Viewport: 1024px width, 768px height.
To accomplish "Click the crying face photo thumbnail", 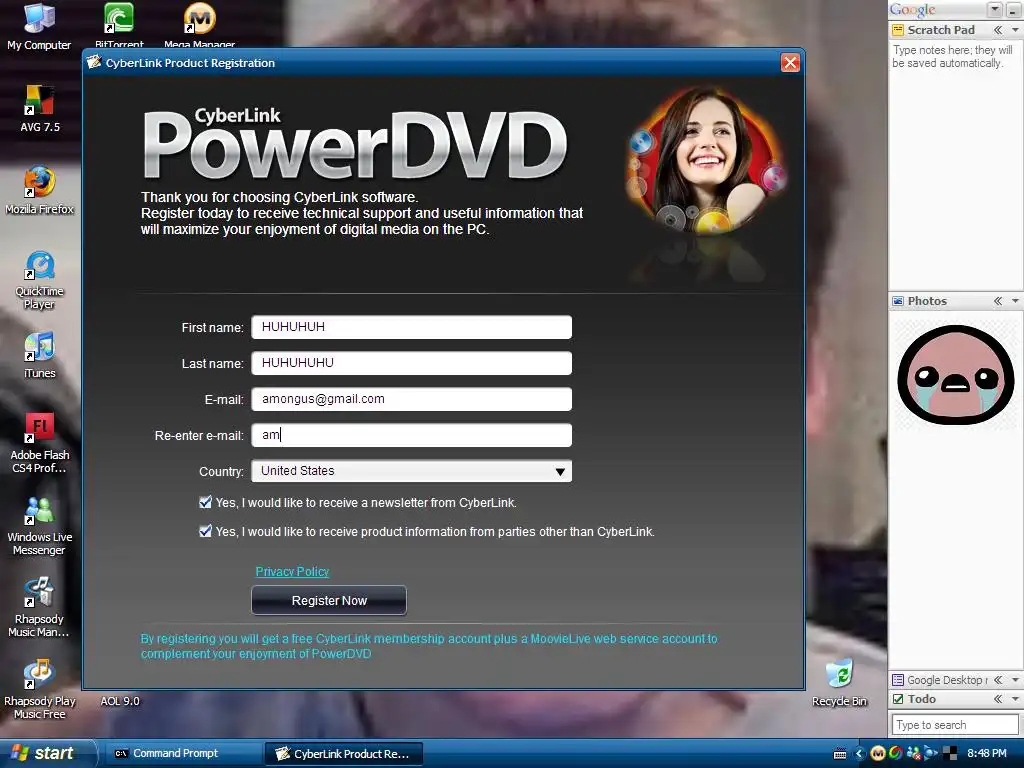I will point(955,375).
